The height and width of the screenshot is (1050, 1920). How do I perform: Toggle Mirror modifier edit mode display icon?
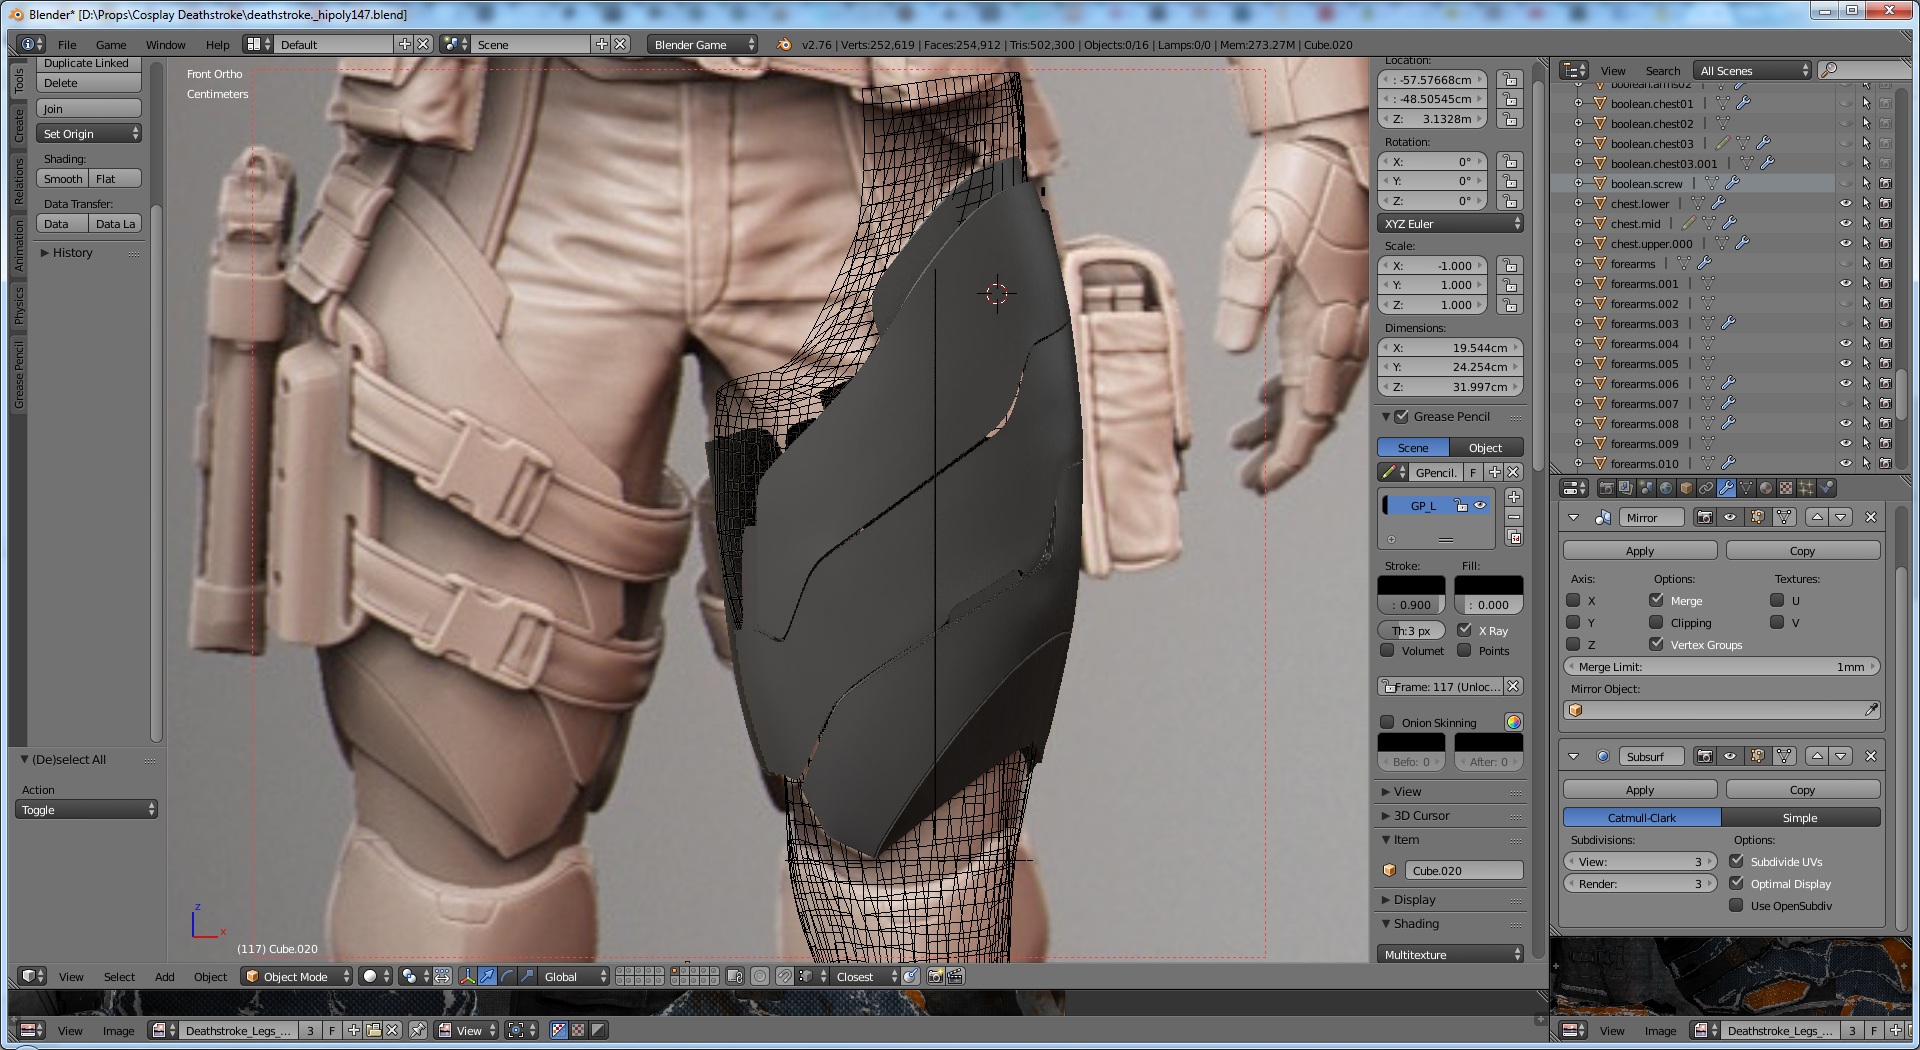[1757, 517]
